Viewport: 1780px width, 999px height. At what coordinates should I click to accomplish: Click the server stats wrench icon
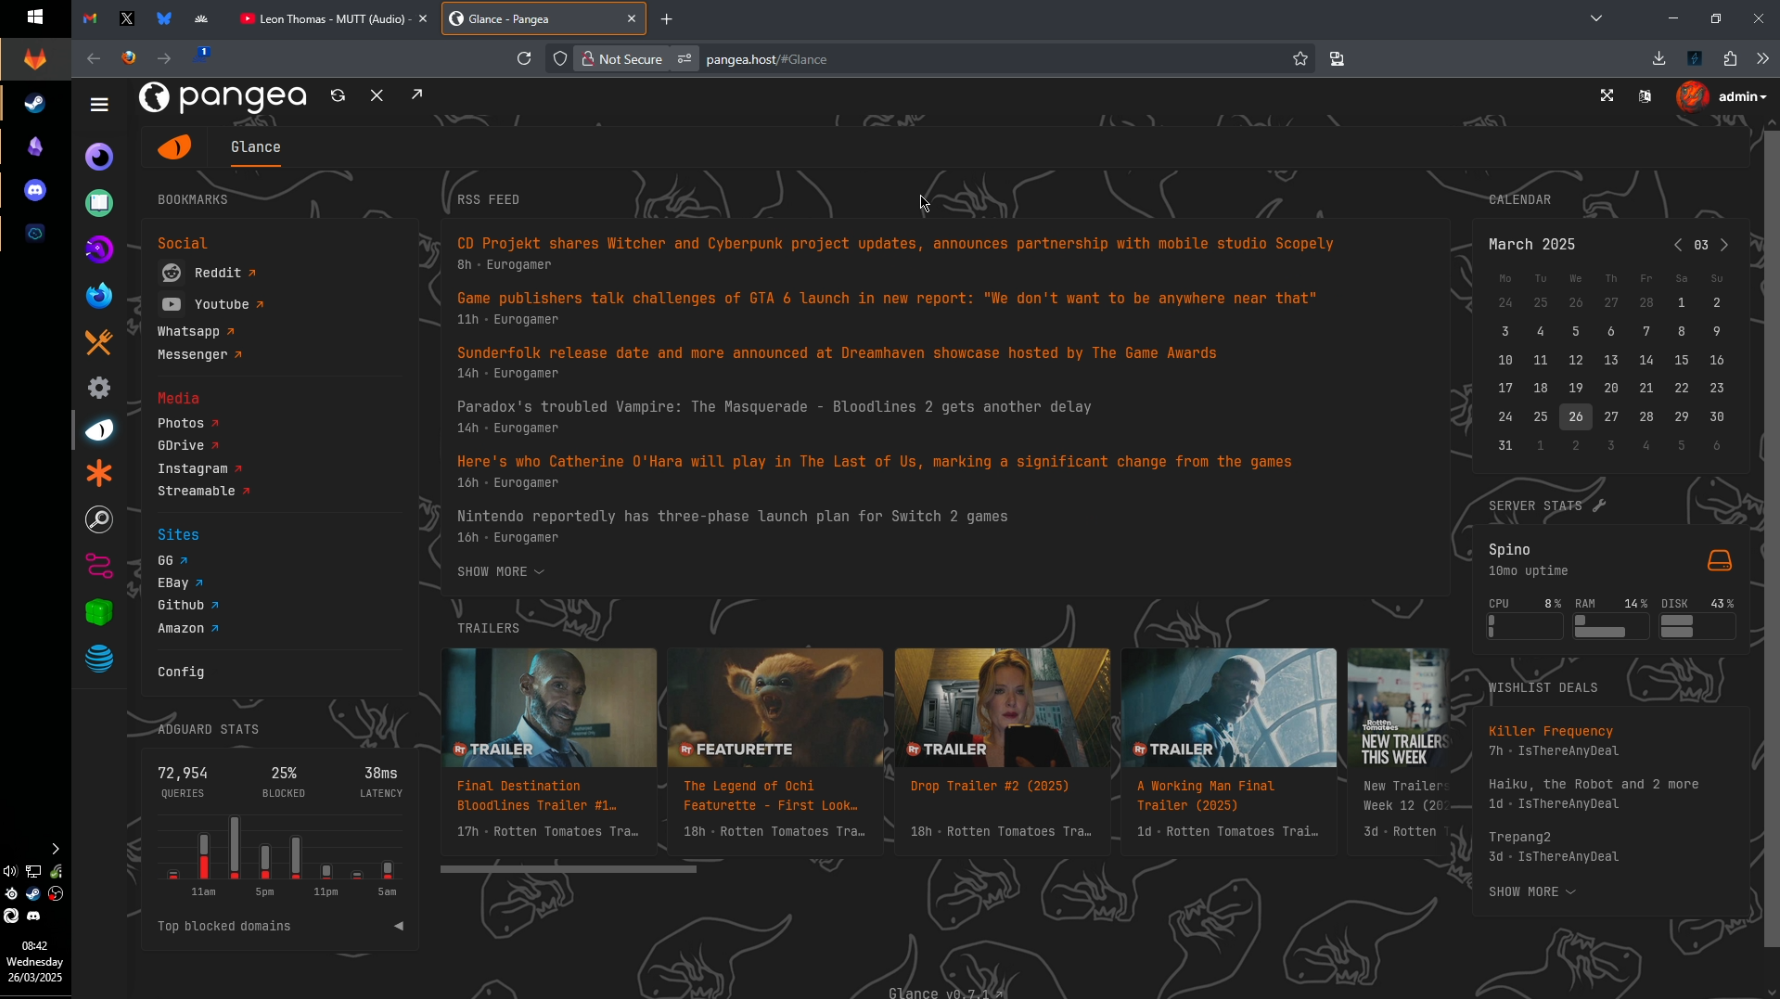pos(1599,506)
